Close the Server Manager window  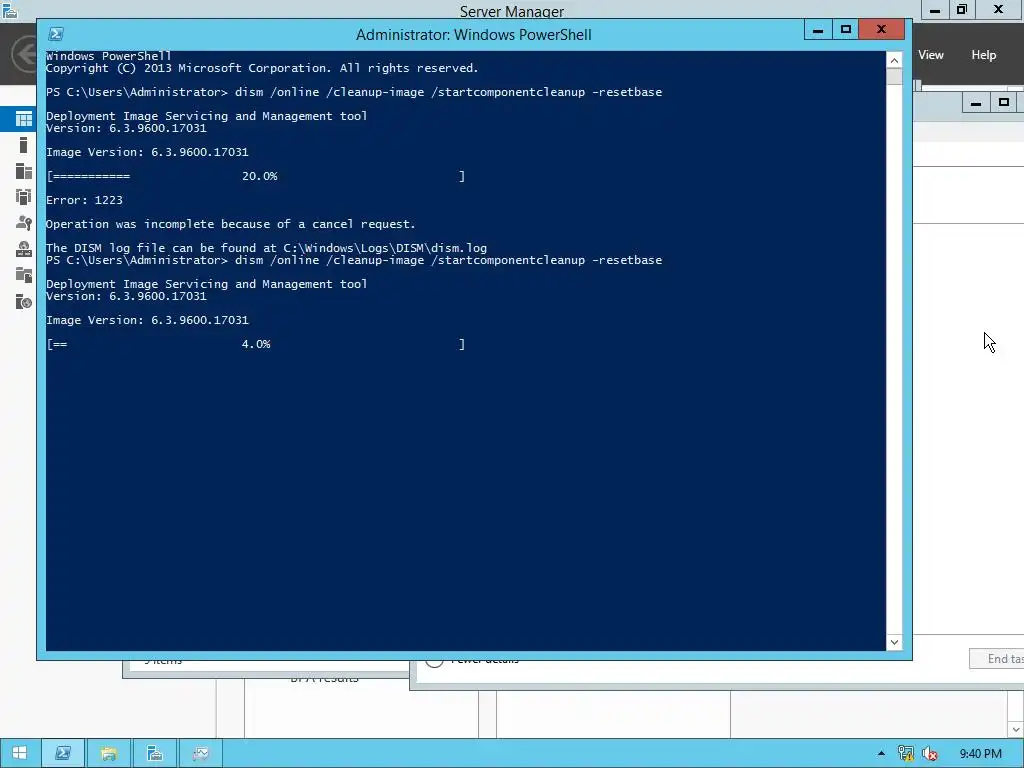pyautogui.click(x=999, y=10)
